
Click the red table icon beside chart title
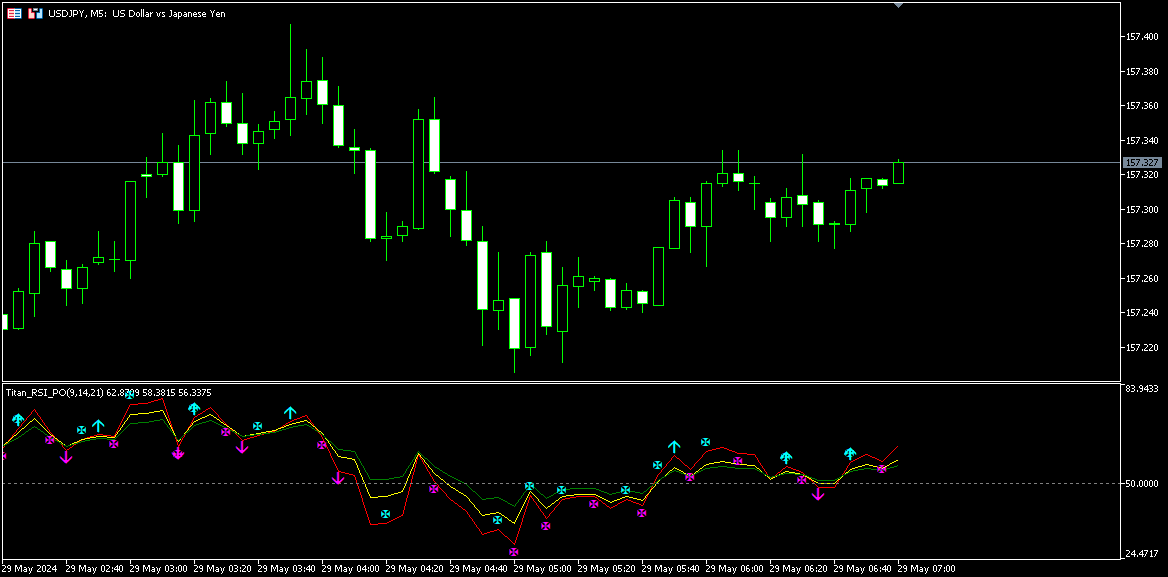point(14,13)
